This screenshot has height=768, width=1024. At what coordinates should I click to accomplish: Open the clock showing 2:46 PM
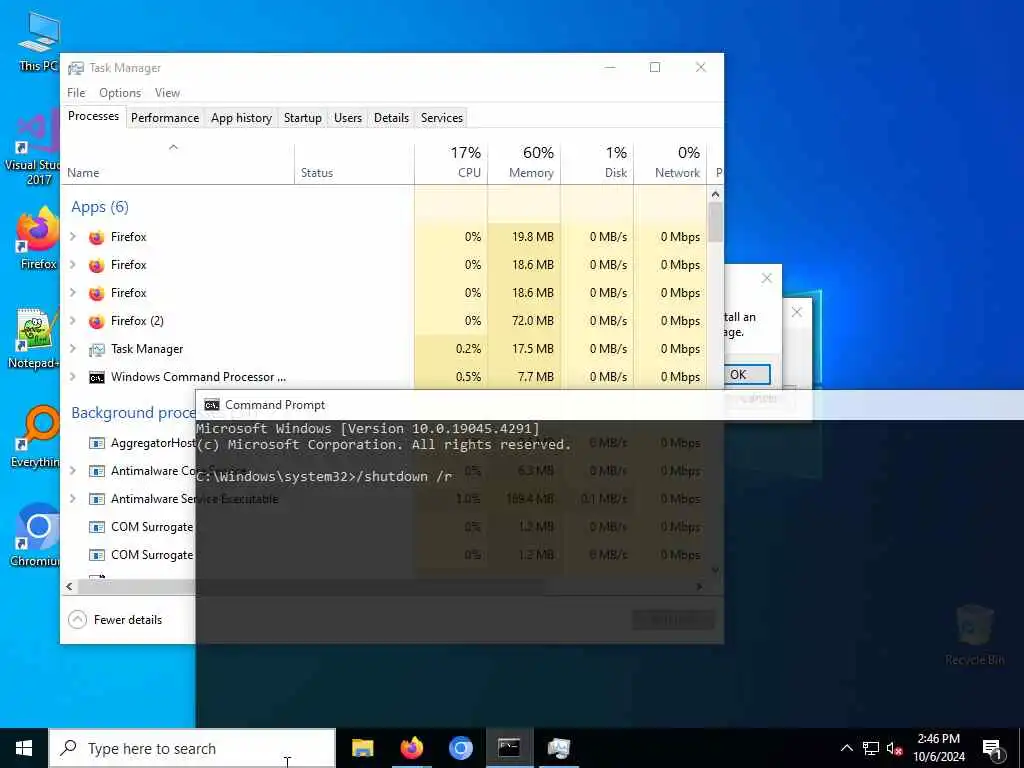[938, 748]
